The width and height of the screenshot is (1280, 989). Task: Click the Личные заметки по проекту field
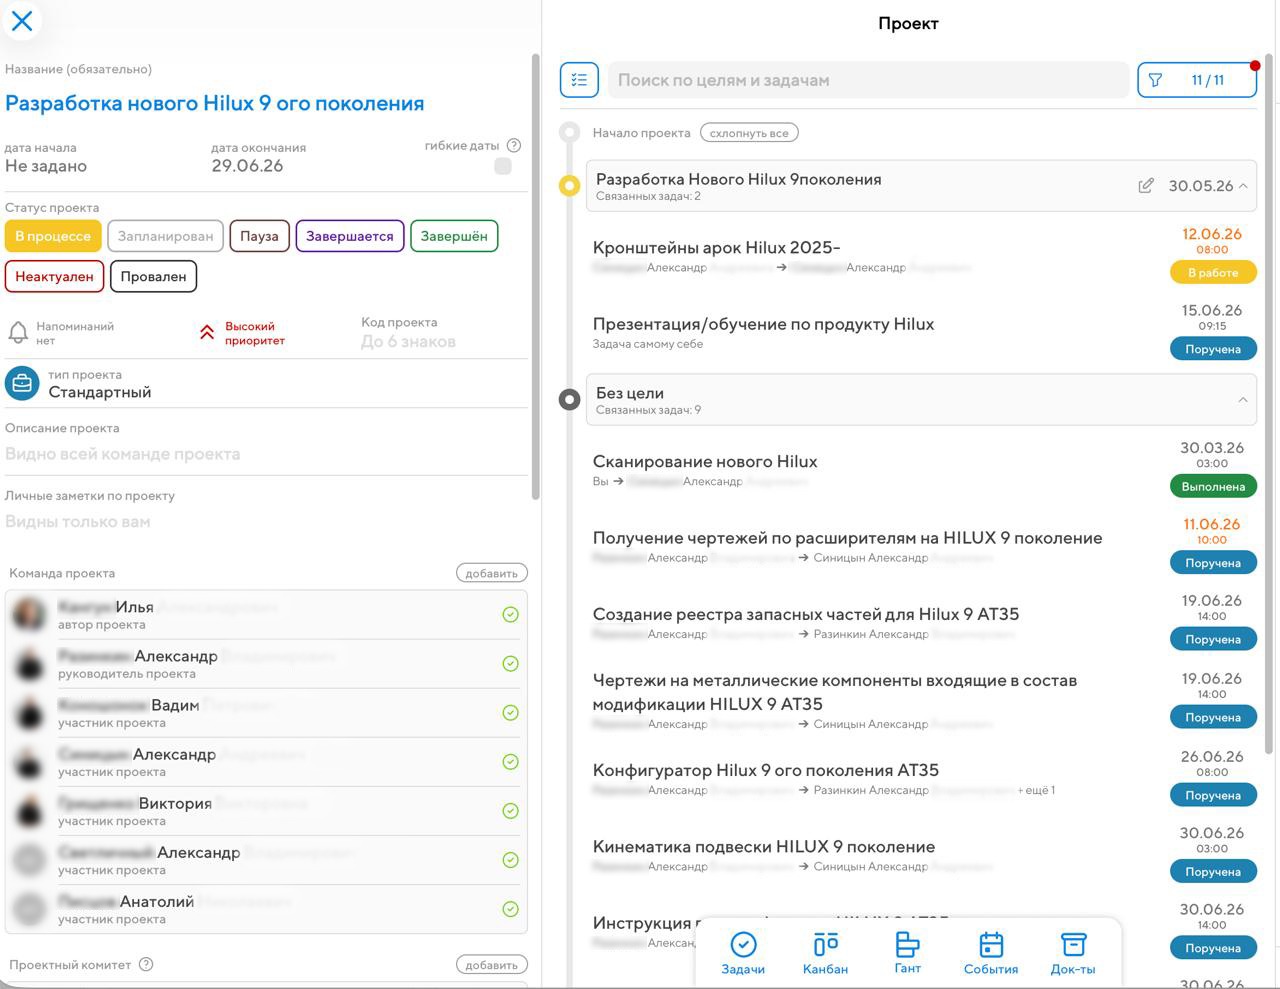click(x=266, y=521)
